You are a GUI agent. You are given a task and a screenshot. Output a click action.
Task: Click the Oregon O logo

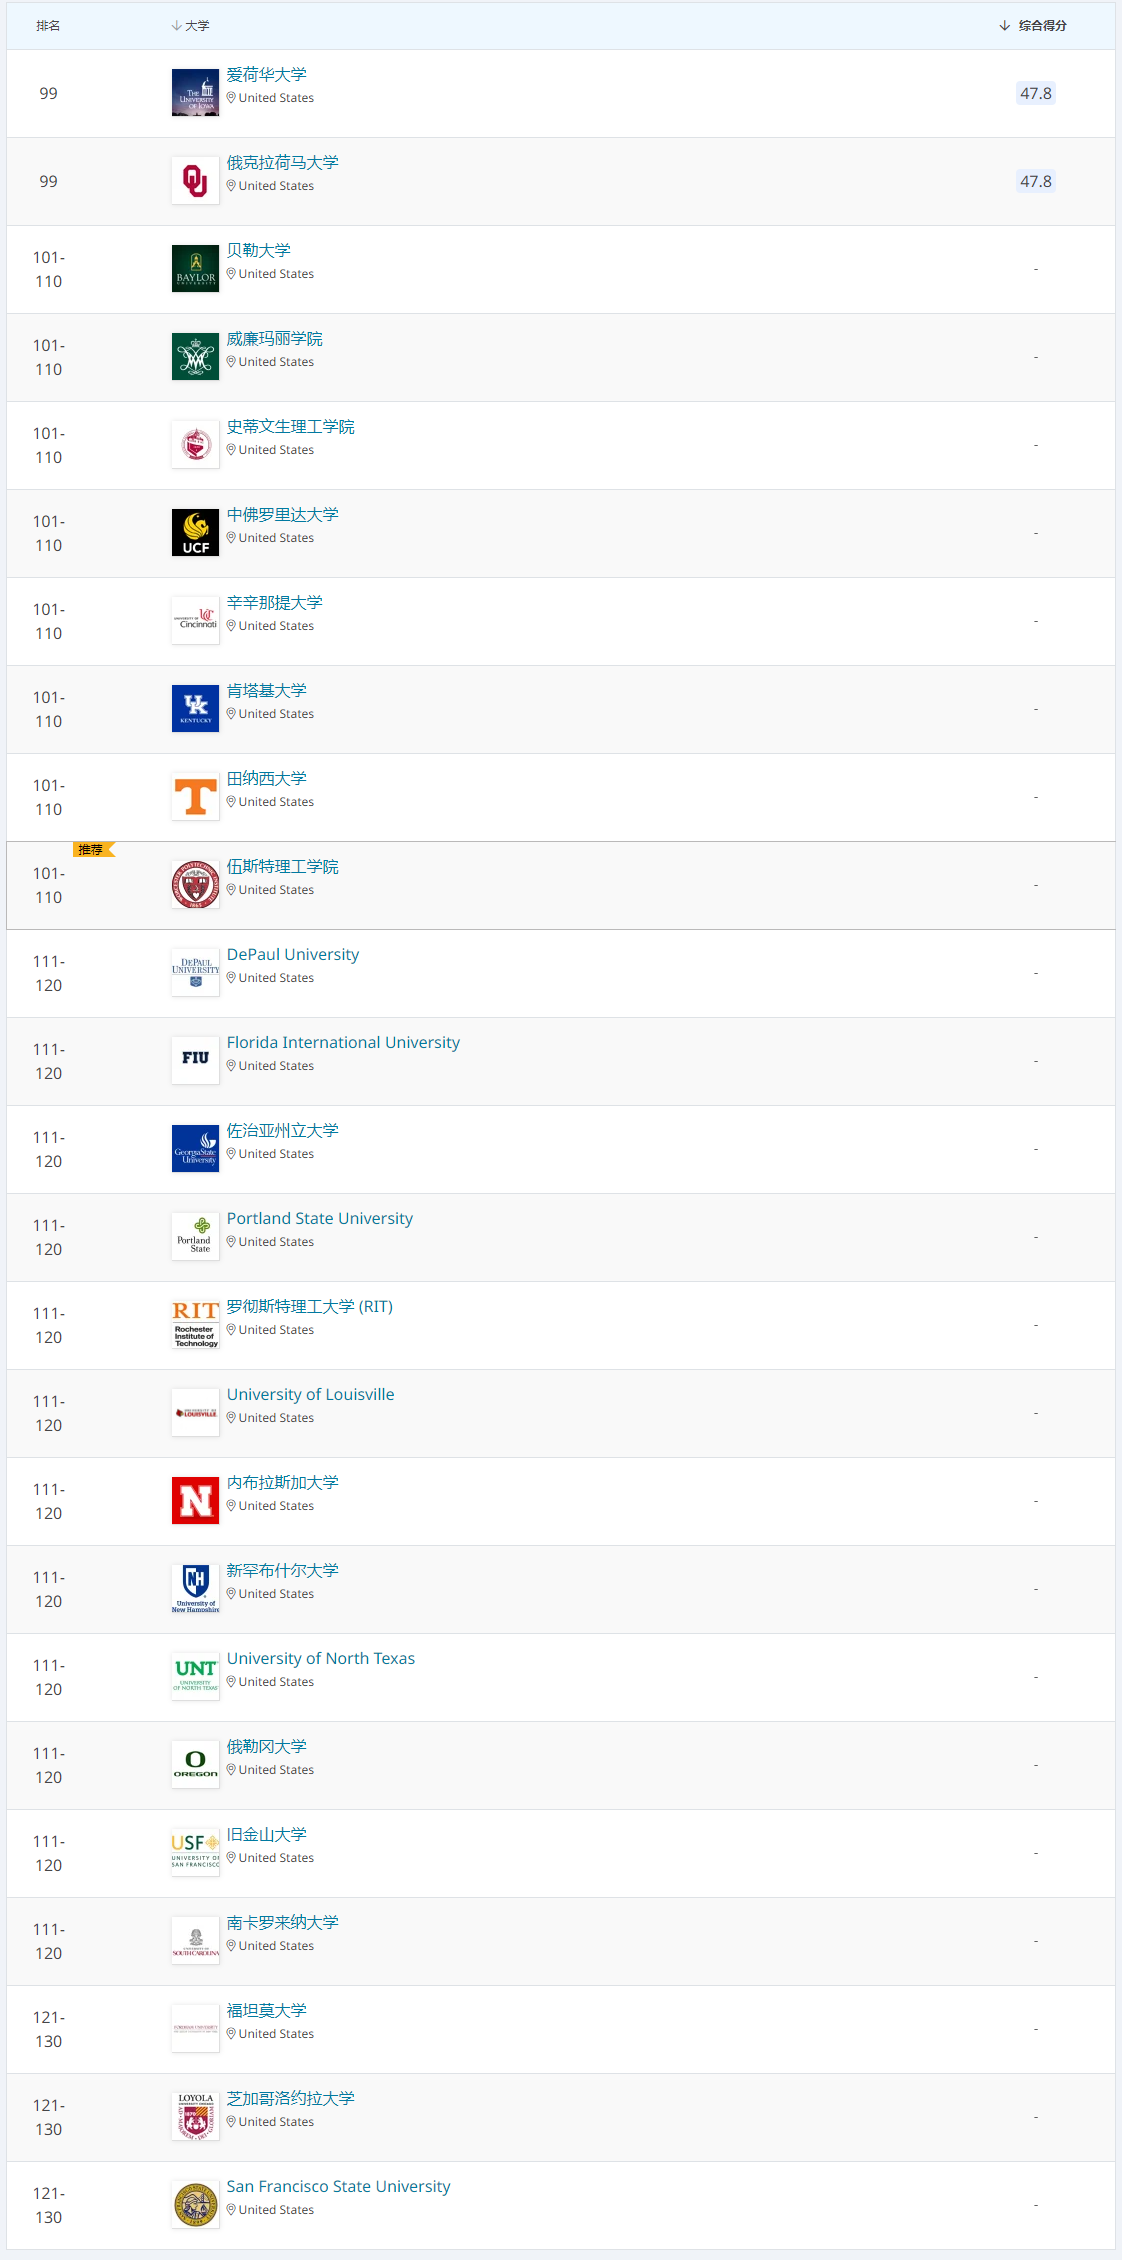[195, 1765]
